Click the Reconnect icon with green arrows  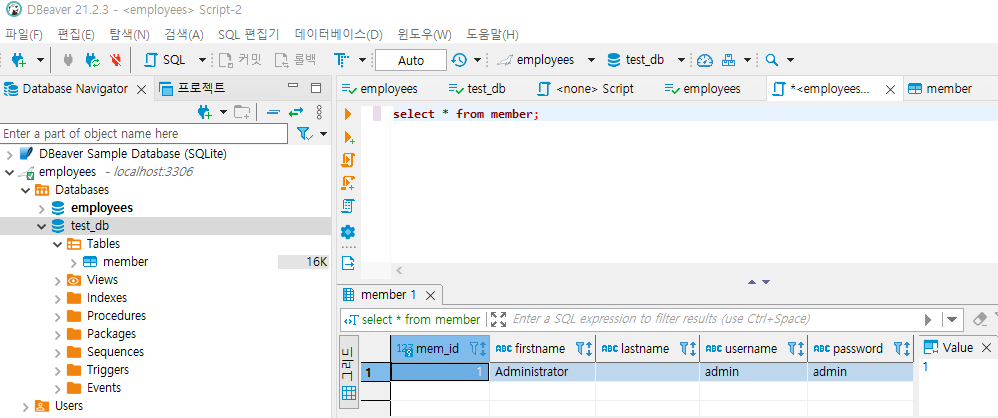[x=93, y=60]
